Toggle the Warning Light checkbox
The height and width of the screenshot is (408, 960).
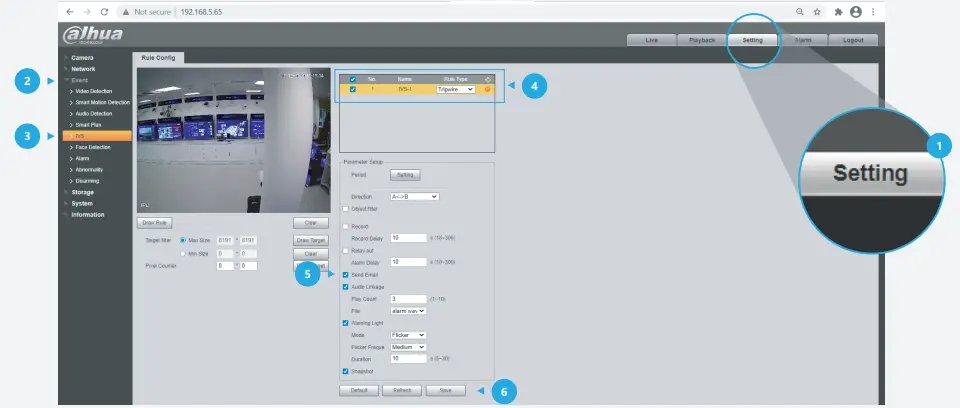click(x=345, y=323)
